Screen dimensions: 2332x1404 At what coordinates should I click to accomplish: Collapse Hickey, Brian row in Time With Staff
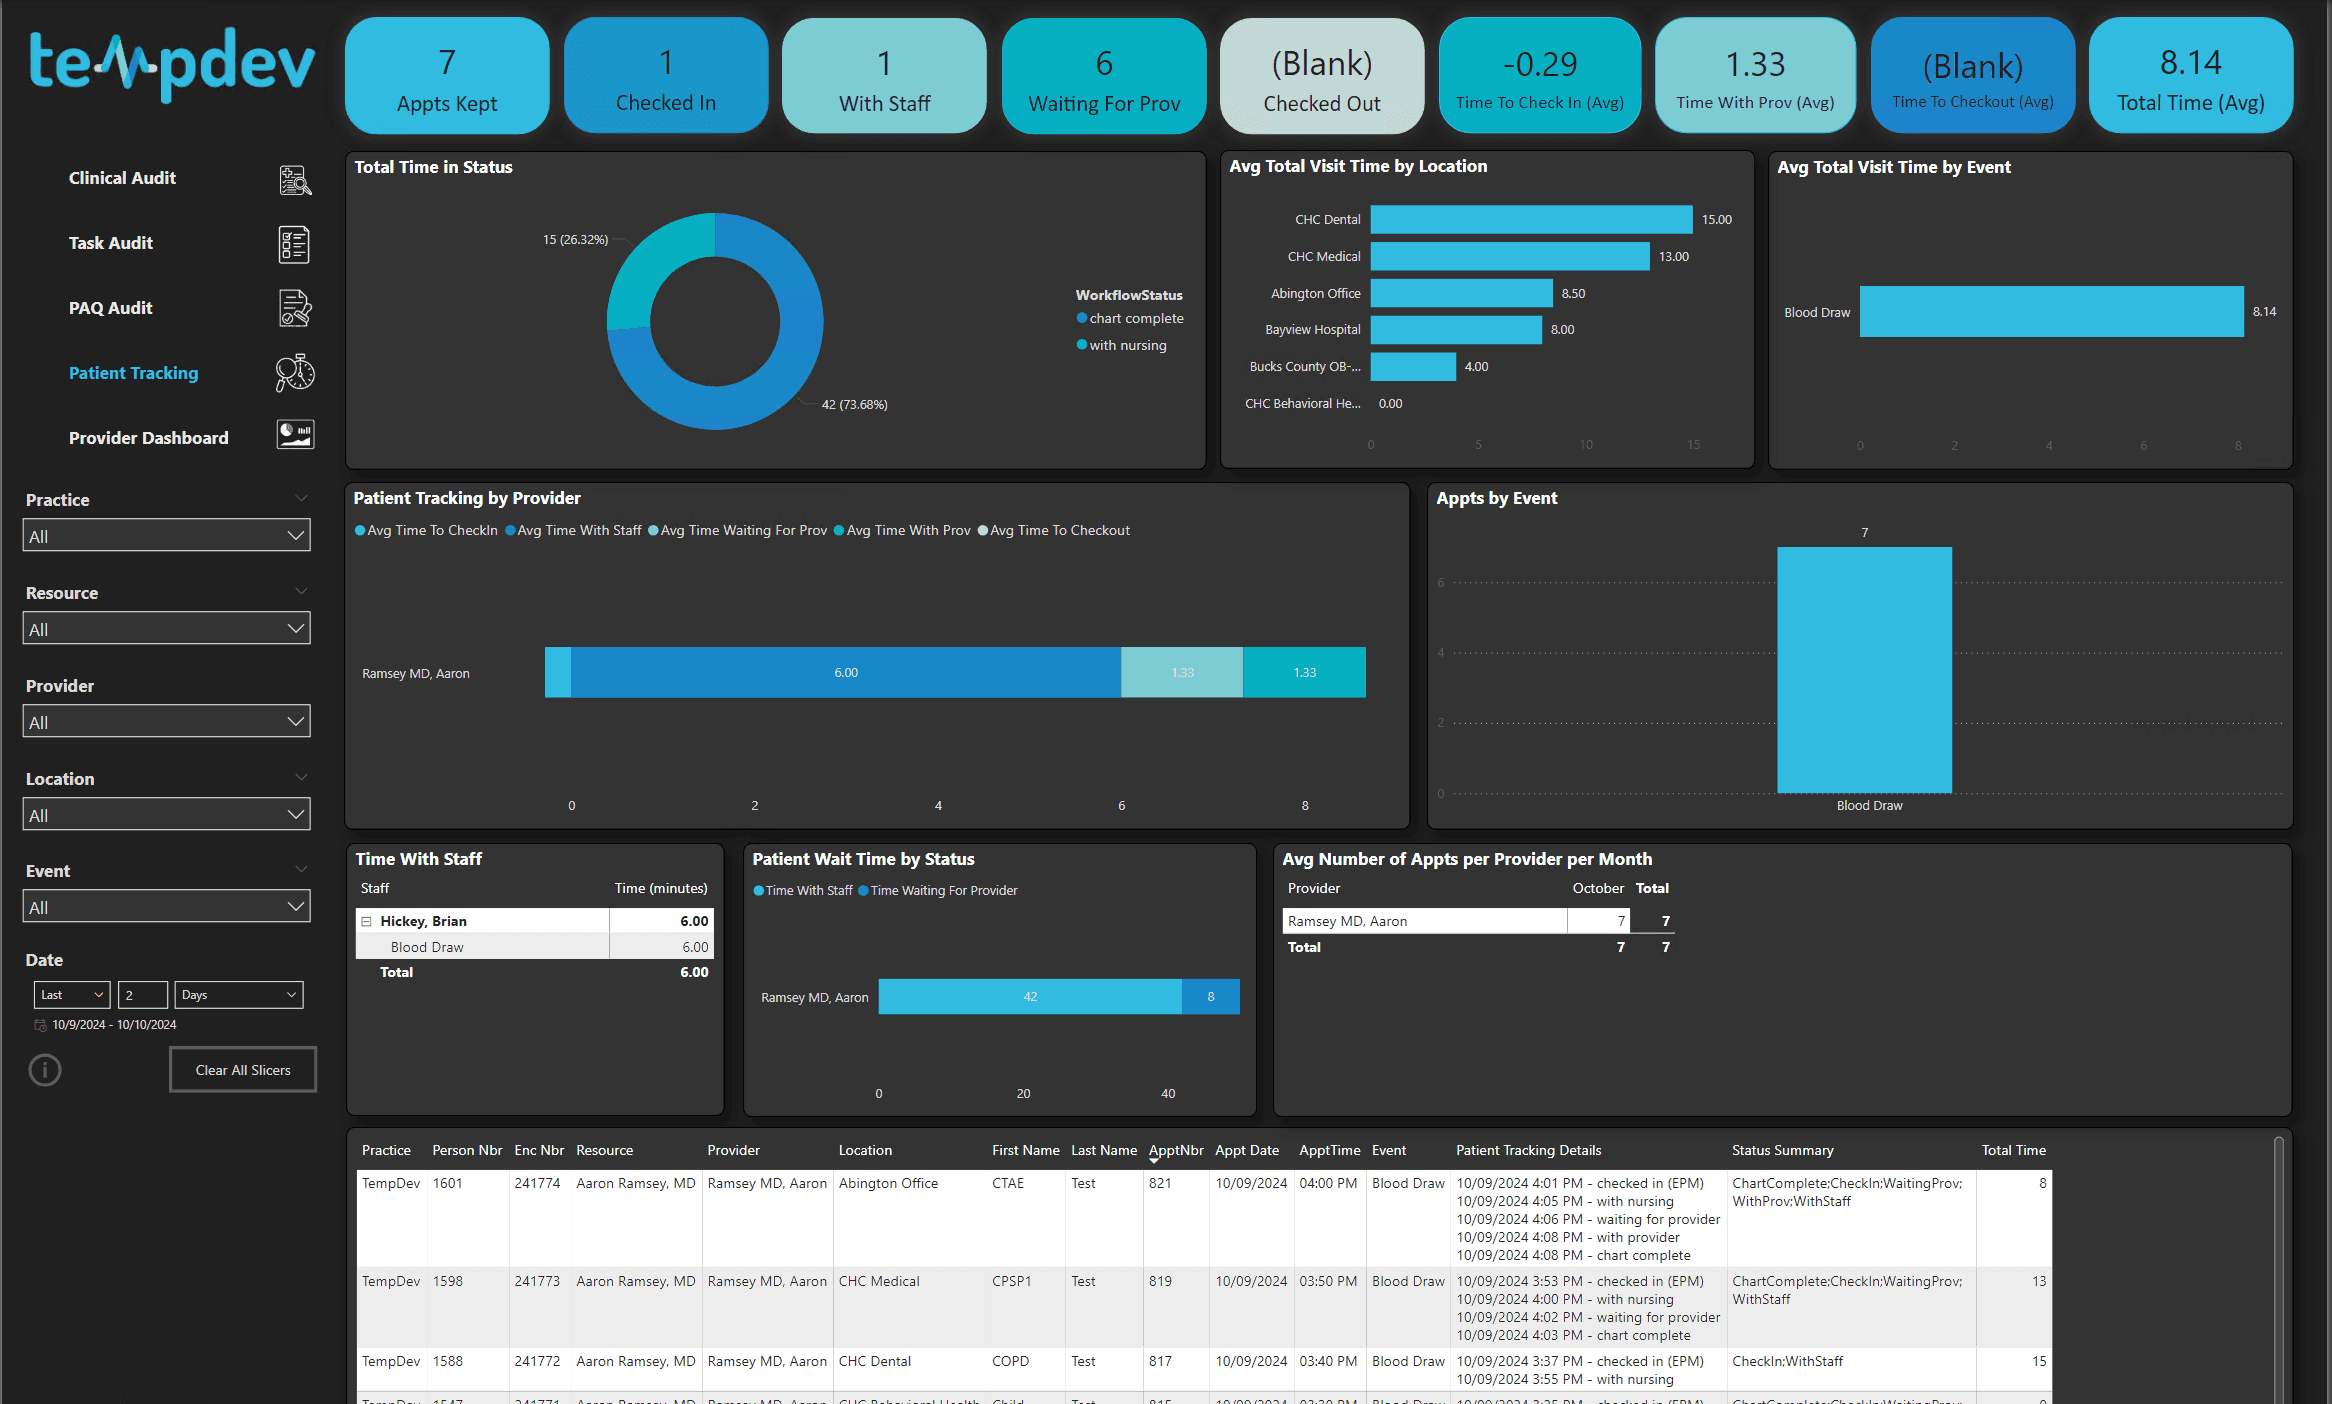click(366, 921)
